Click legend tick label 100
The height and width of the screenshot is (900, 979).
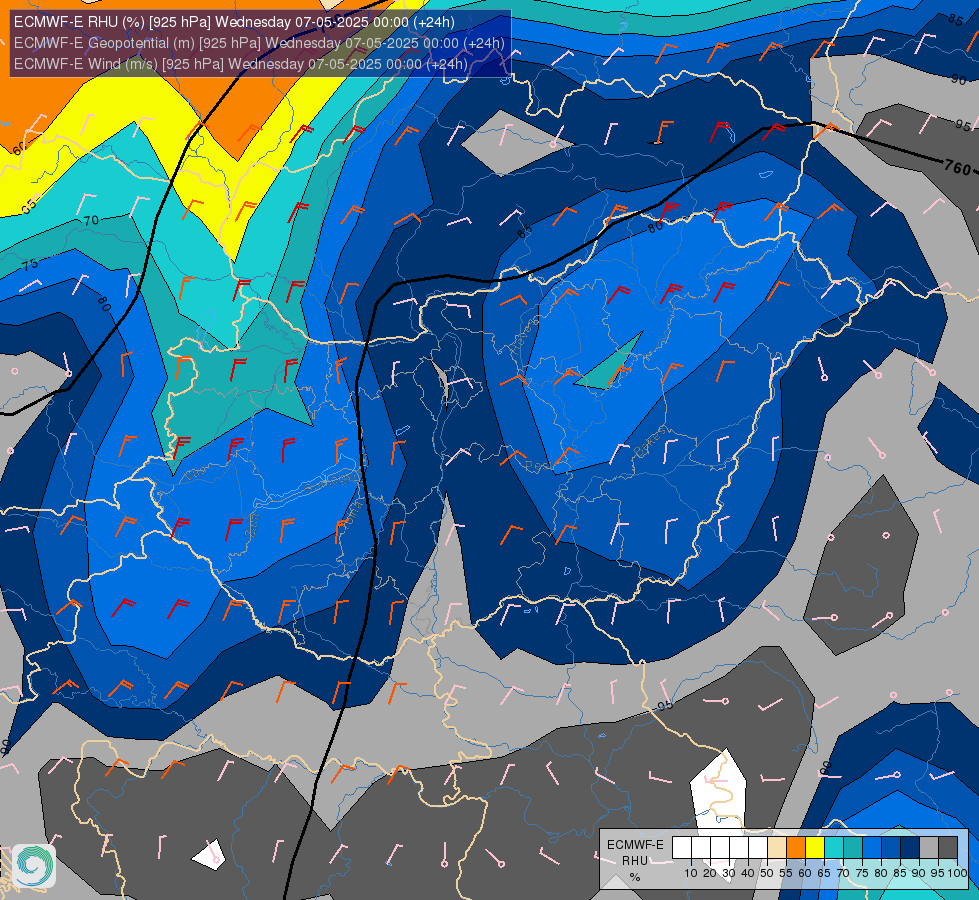point(957,873)
